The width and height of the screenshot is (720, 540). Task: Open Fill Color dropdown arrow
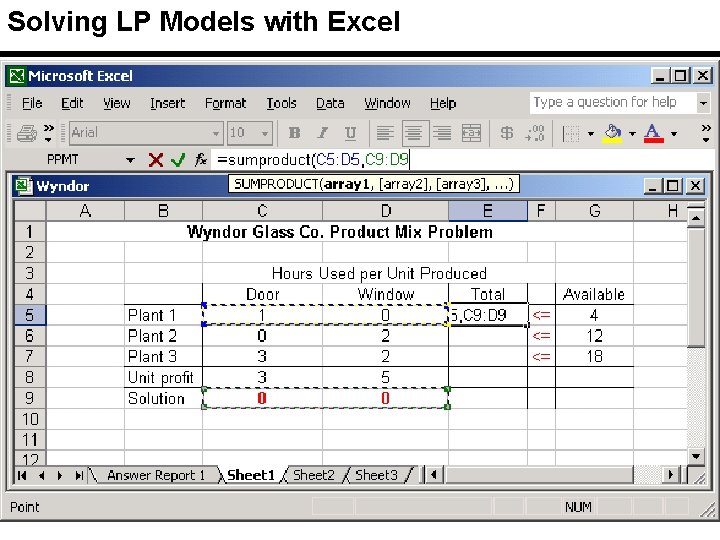click(x=632, y=134)
